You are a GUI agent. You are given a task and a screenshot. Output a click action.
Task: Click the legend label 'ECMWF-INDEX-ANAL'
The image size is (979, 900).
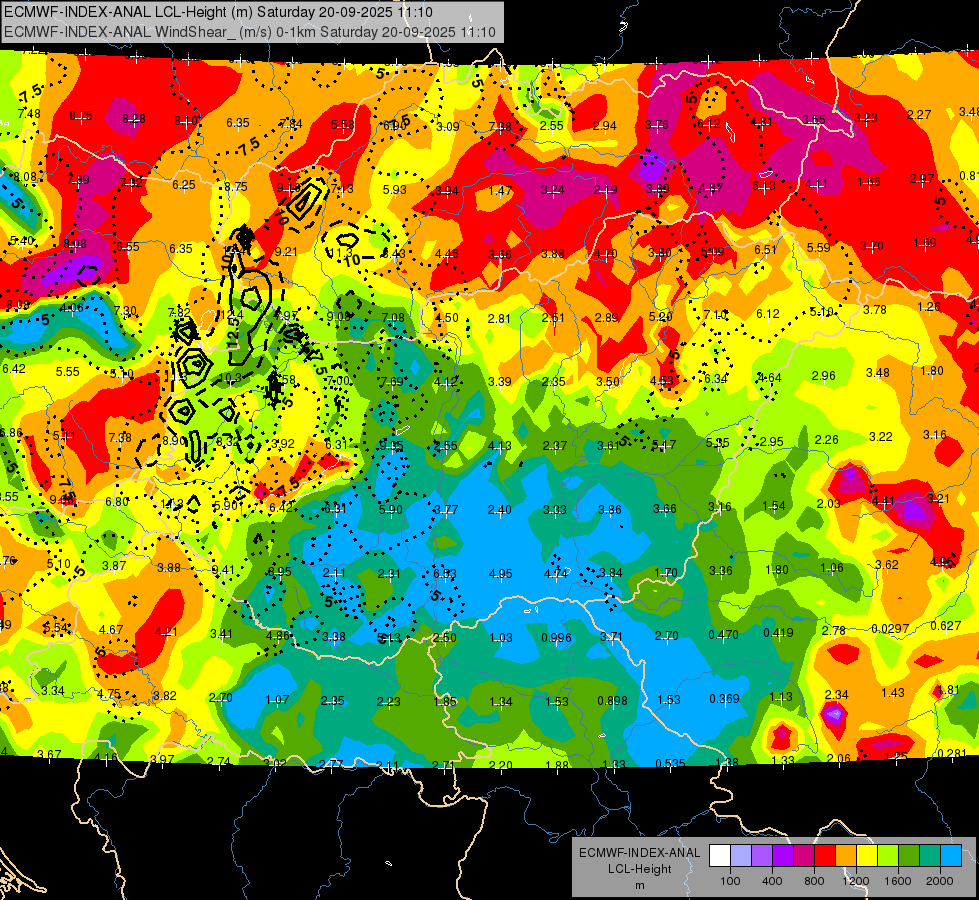[639, 853]
